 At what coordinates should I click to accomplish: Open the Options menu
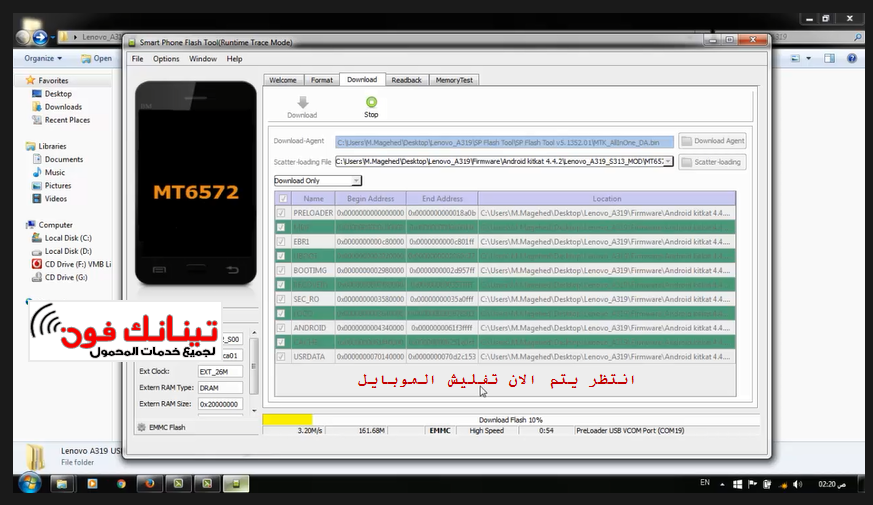(166, 58)
